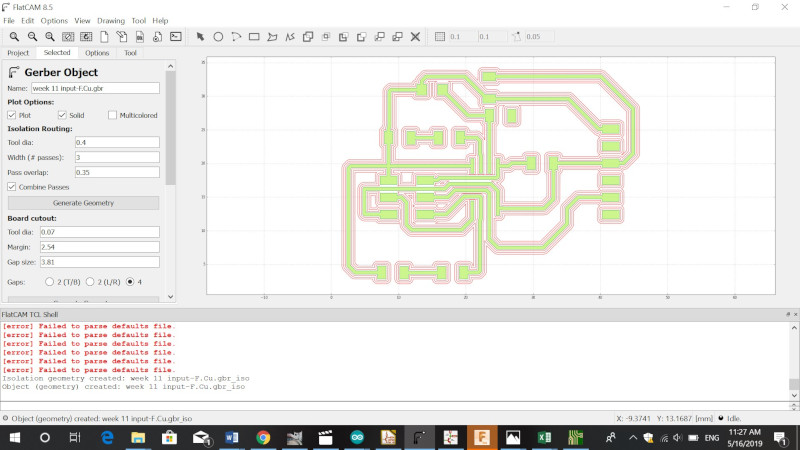The width and height of the screenshot is (800, 450).
Task: Click the side panel scroll up arrow
Action: 170,66
